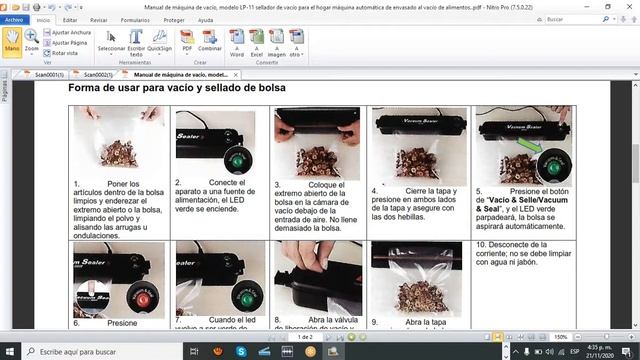
Task: Open the notification center icon
Action: tap(627, 351)
